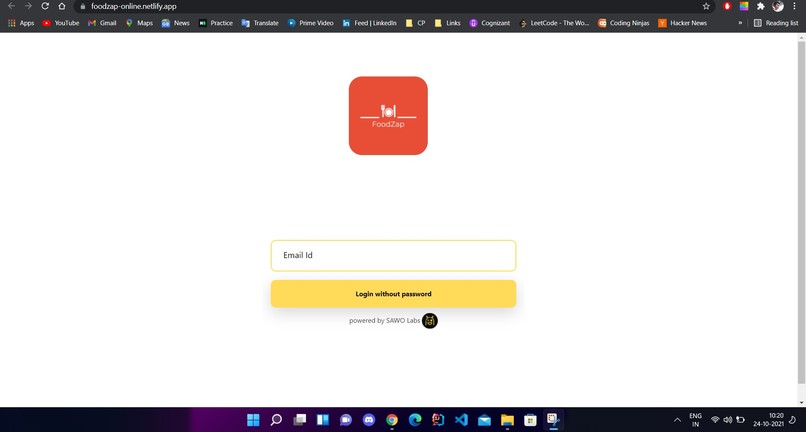Open the Practice bookmark
Image resolution: width=806 pixels, height=432 pixels.
[x=216, y=23]
